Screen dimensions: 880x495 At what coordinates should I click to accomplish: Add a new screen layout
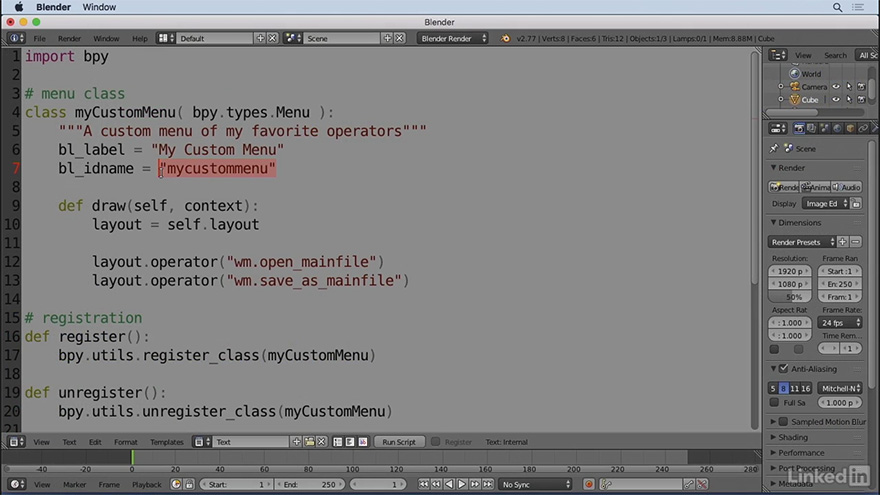[260, 38]
